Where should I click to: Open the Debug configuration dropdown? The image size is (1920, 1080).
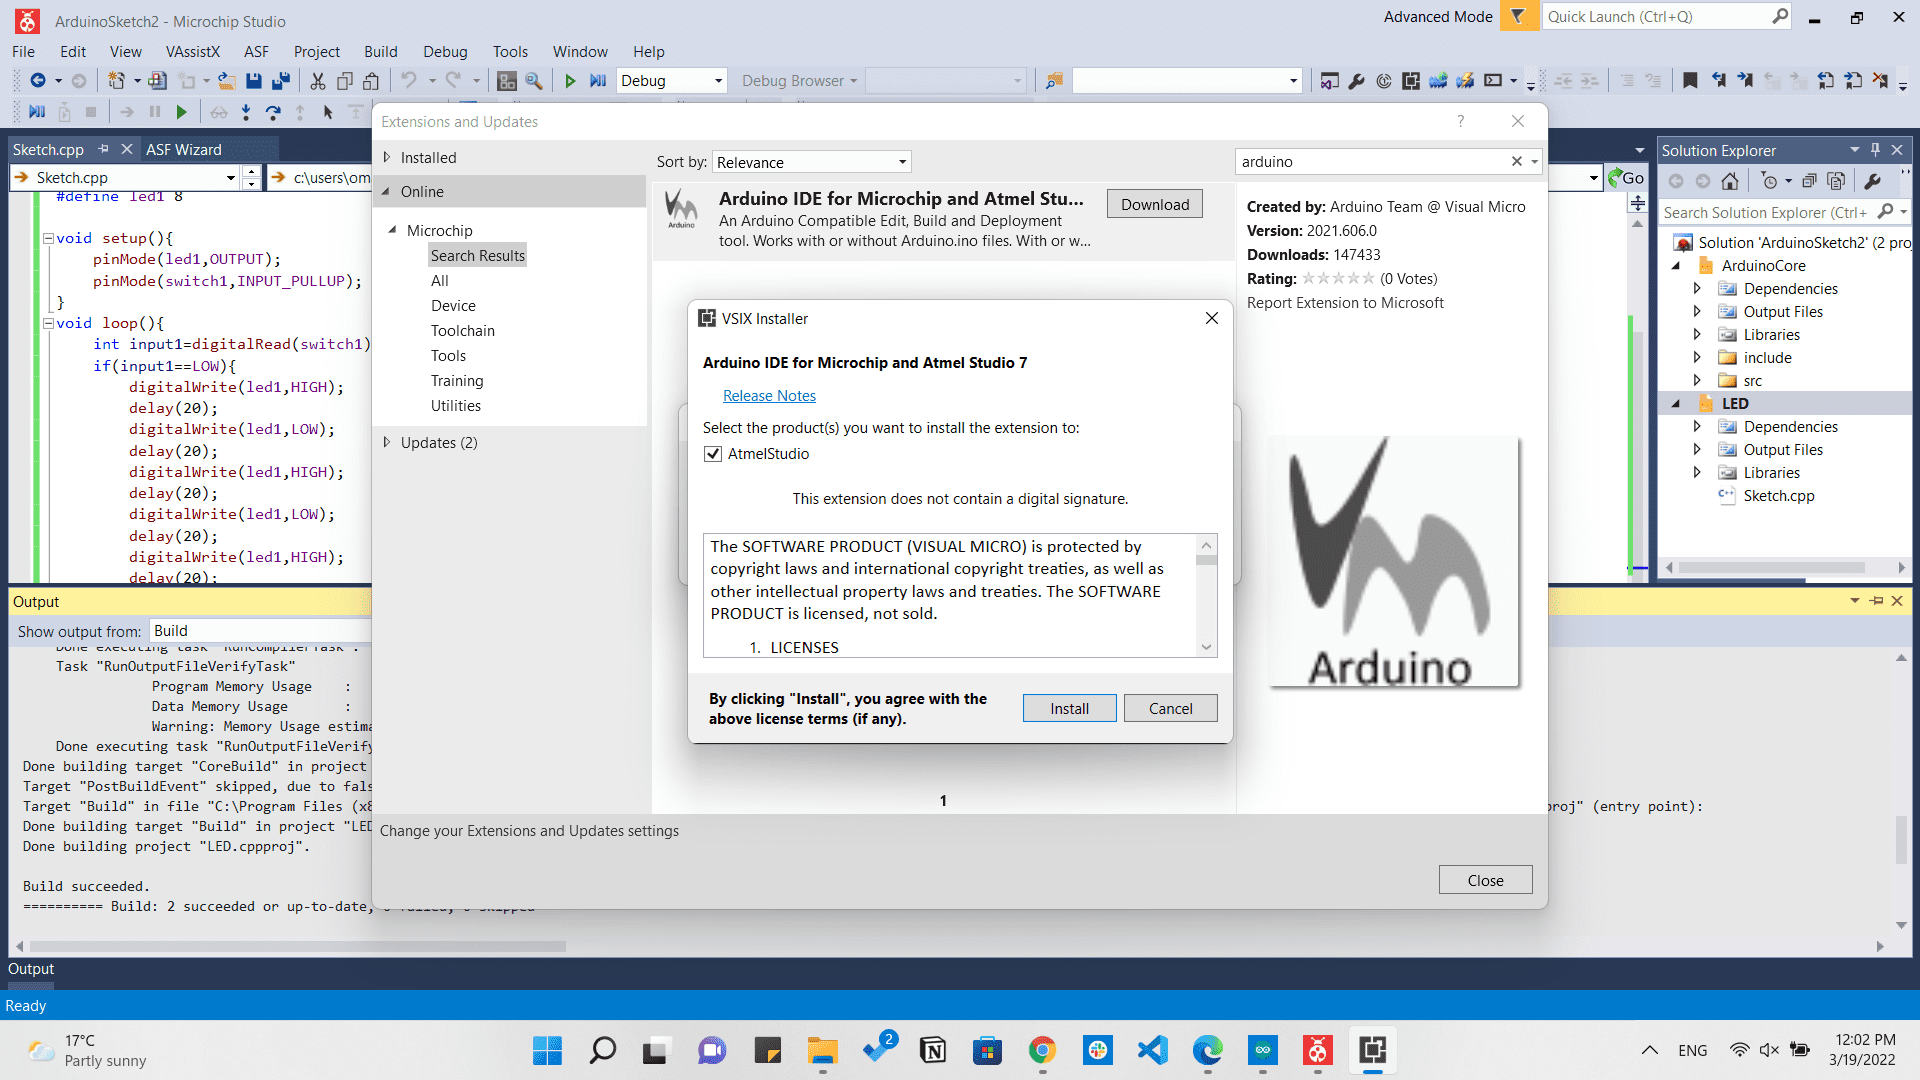tap(672, 81)
